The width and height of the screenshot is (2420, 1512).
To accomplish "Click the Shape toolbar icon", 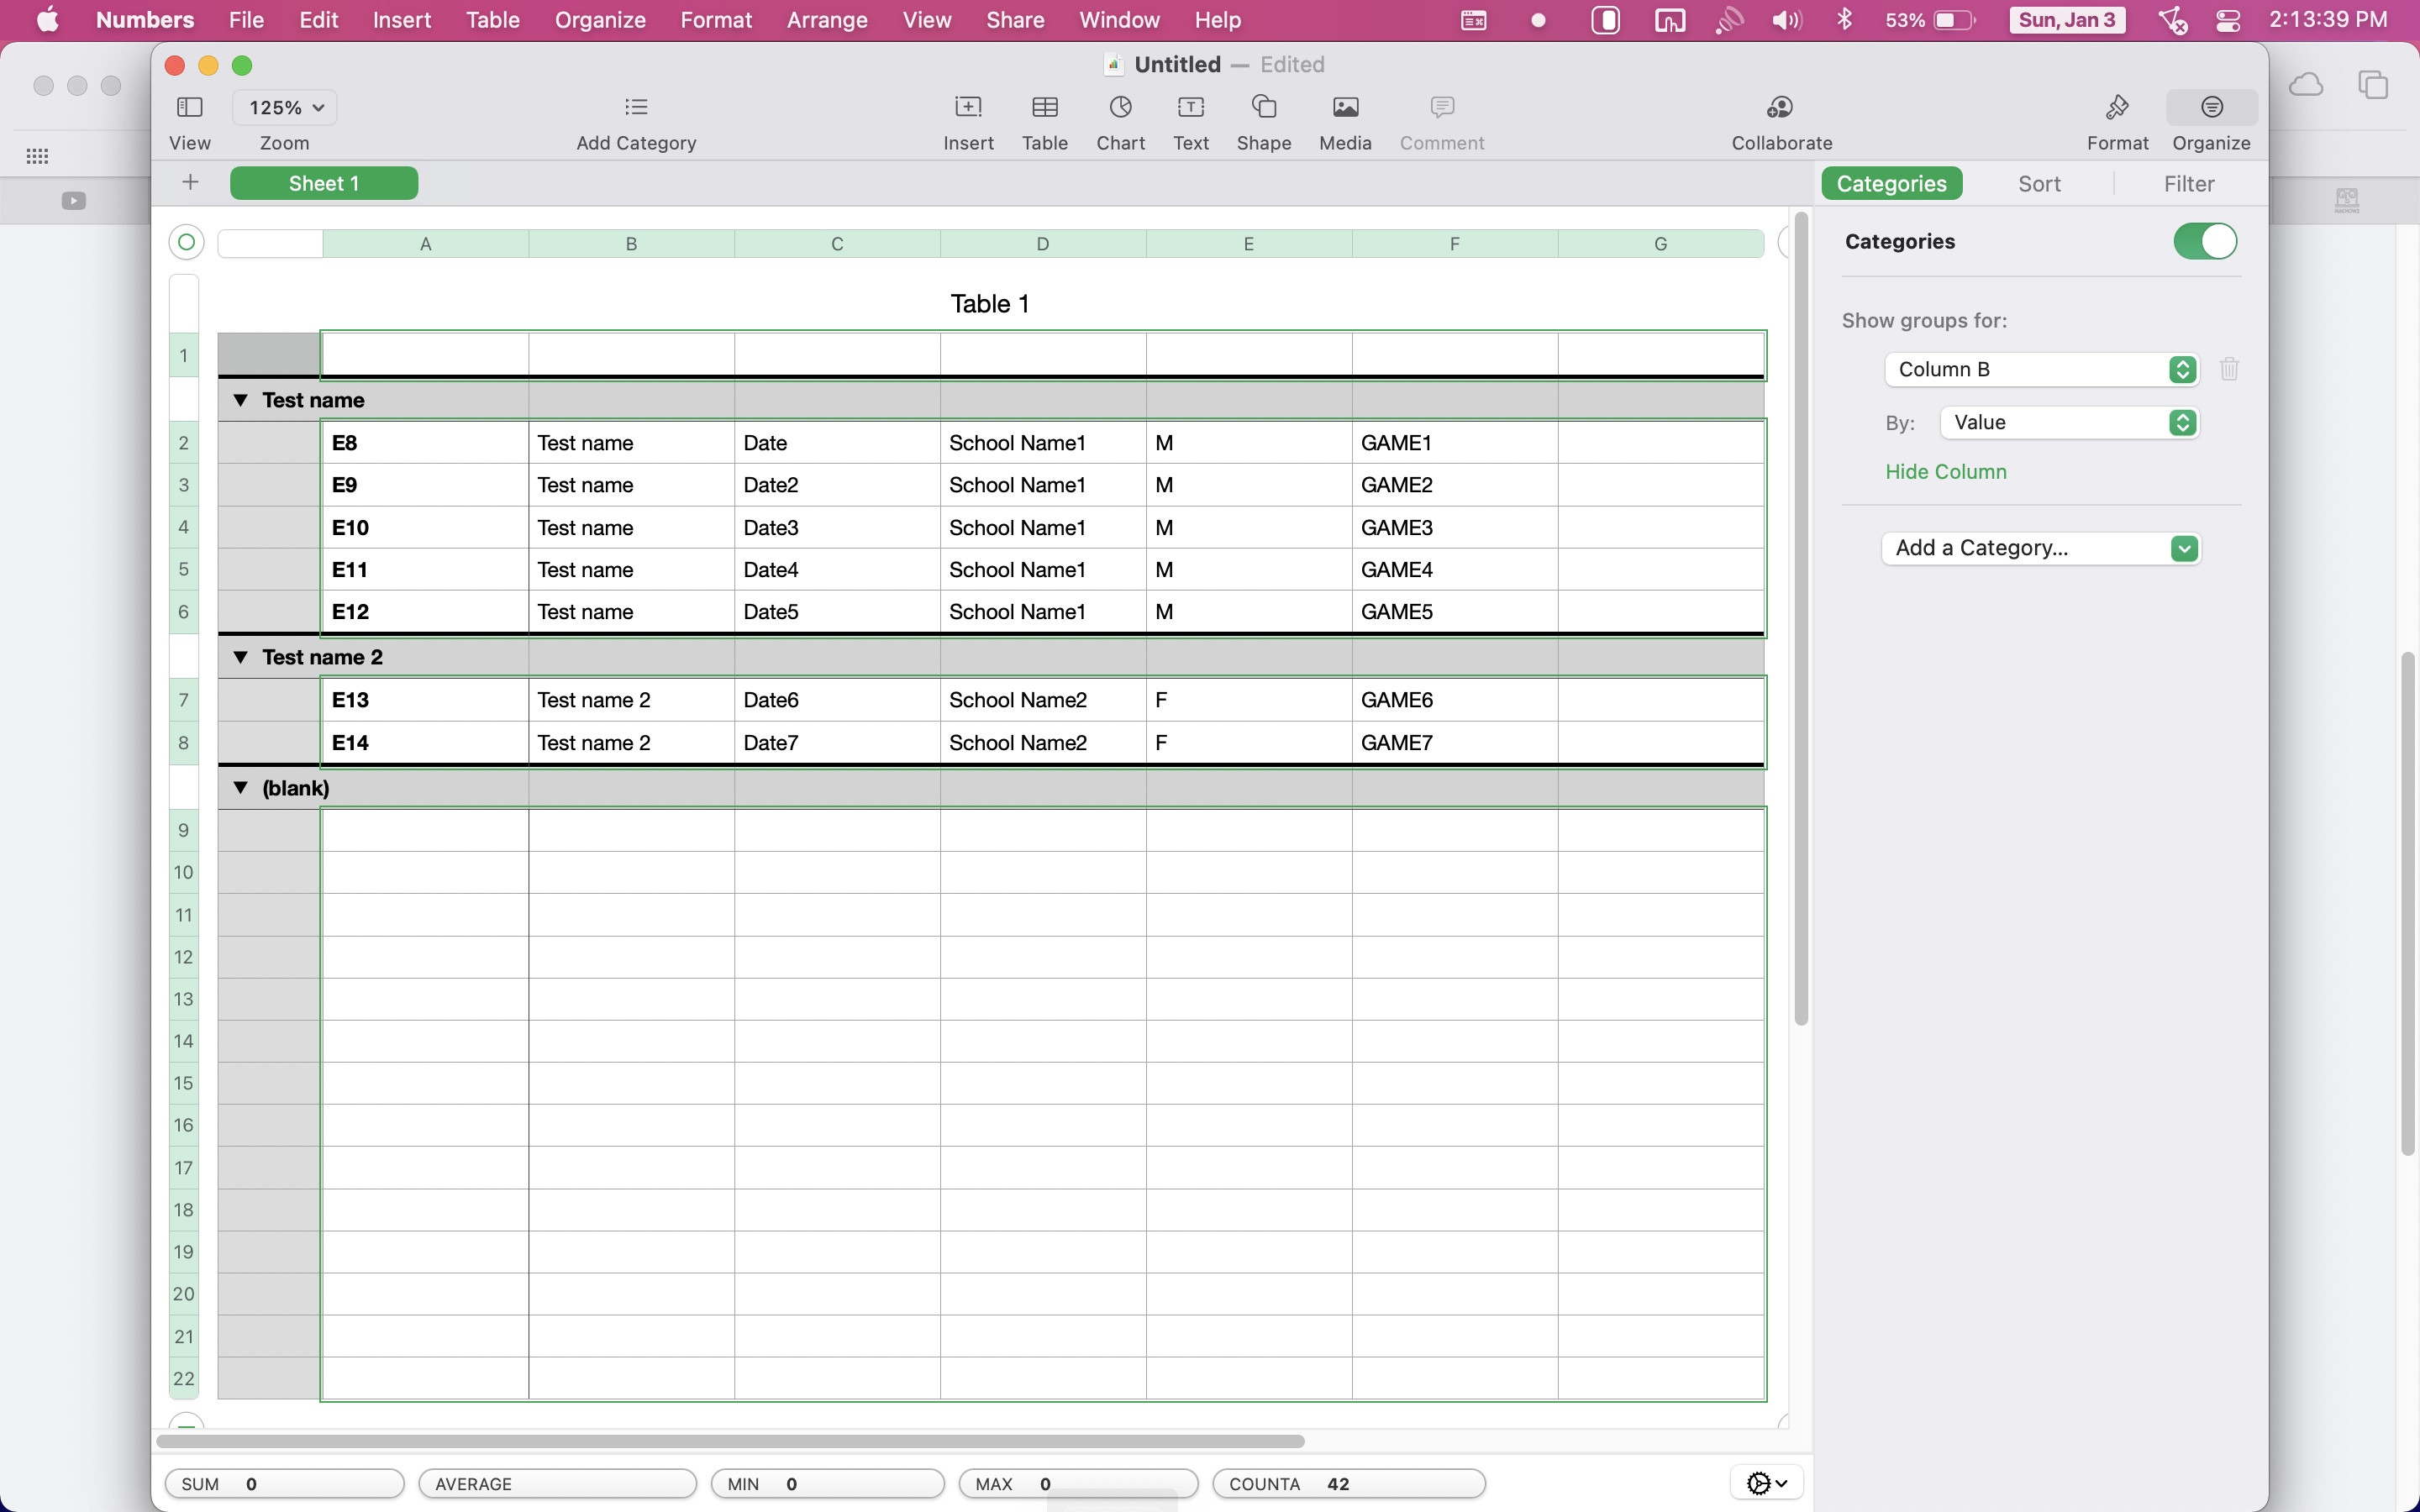I will [x=1263, y=108].
